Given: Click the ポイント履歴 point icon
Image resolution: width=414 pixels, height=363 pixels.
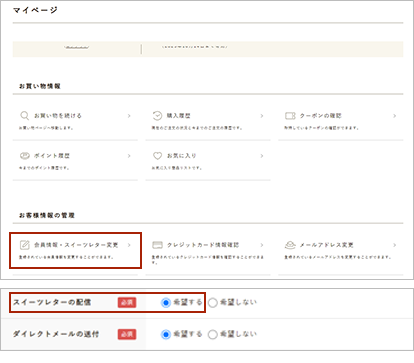Looking at the screenshot, I should click(25, 156).
